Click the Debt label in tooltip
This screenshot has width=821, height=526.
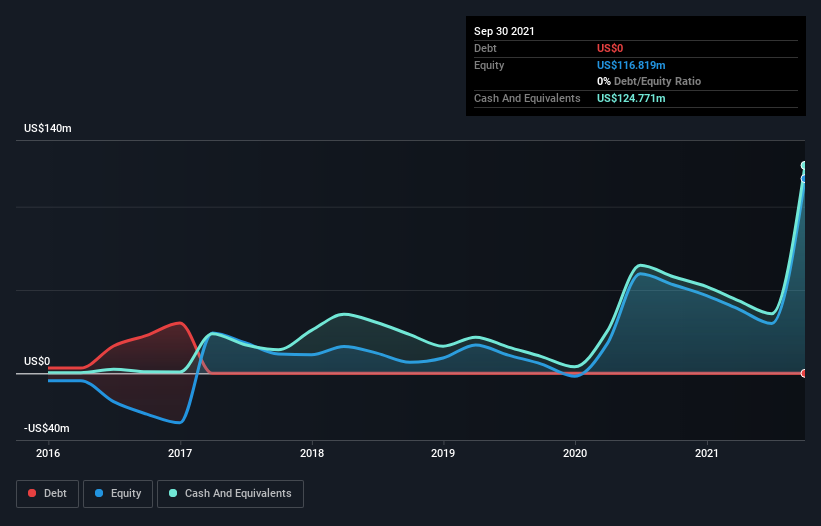coord(485,48)
